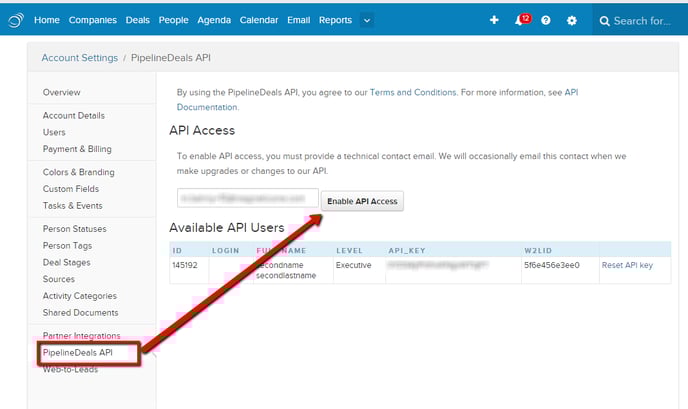Viewport: 688px width, 409px height.
Task: Open API Documentation link
Action: 207,107
